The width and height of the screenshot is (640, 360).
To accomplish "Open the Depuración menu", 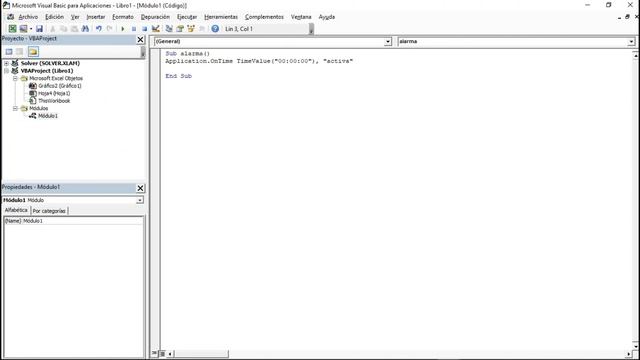I will coord(155,17).
